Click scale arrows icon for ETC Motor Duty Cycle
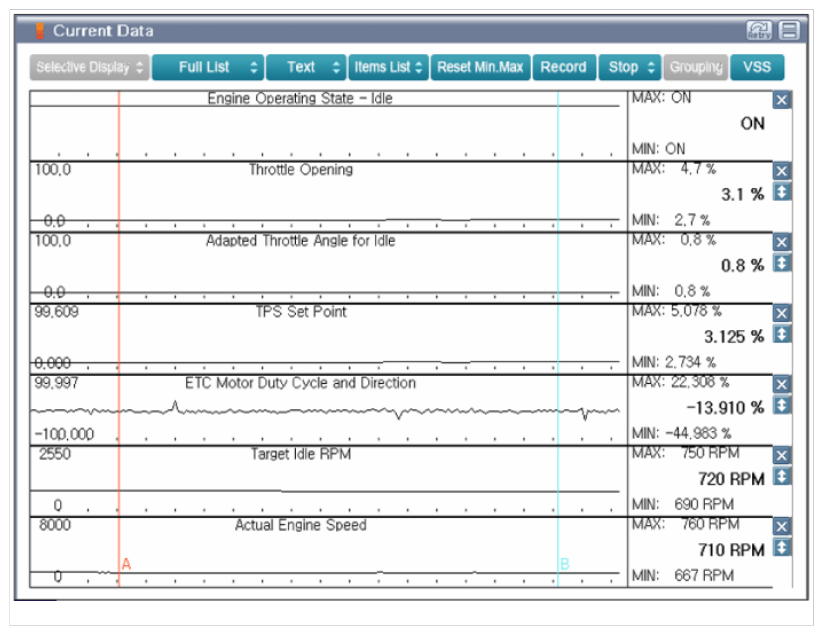 click(x=782, y=405)
